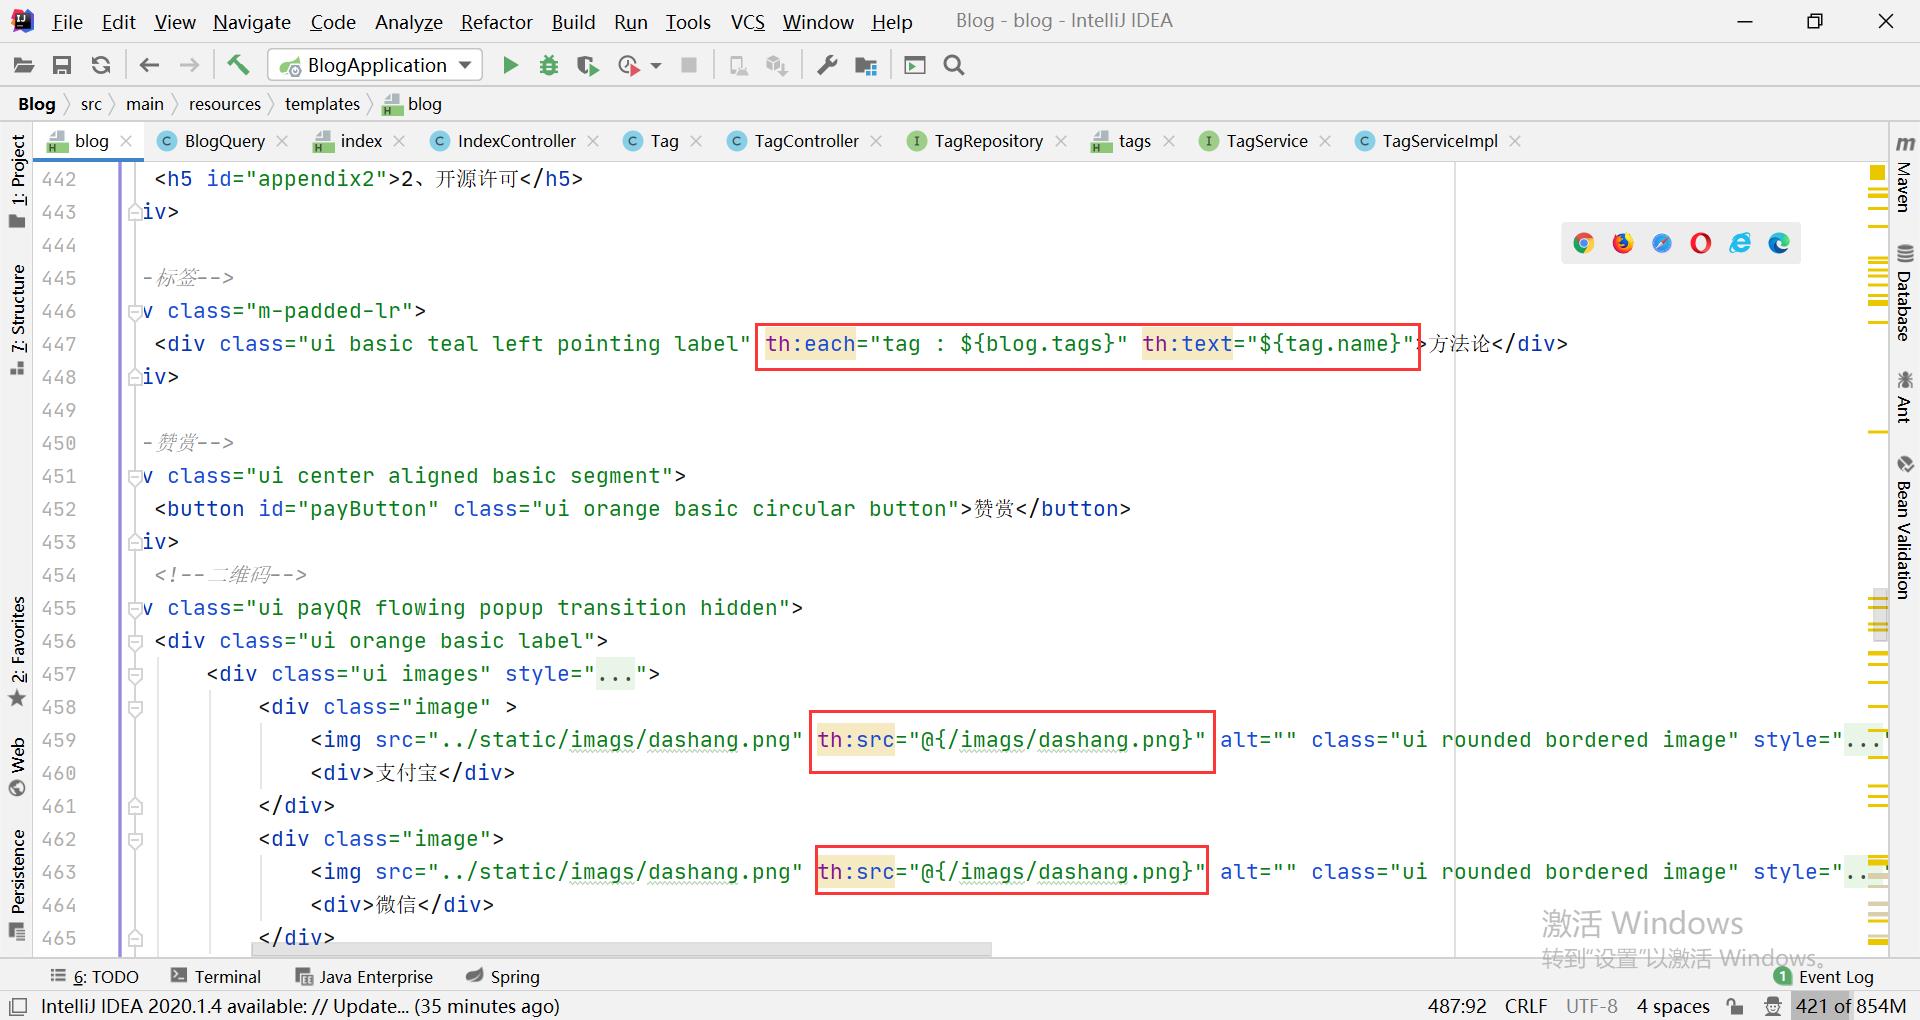1920x1020 pixels.
Task: Click the inspector hat icon in status bar
Action: tap(1773, 1006)
